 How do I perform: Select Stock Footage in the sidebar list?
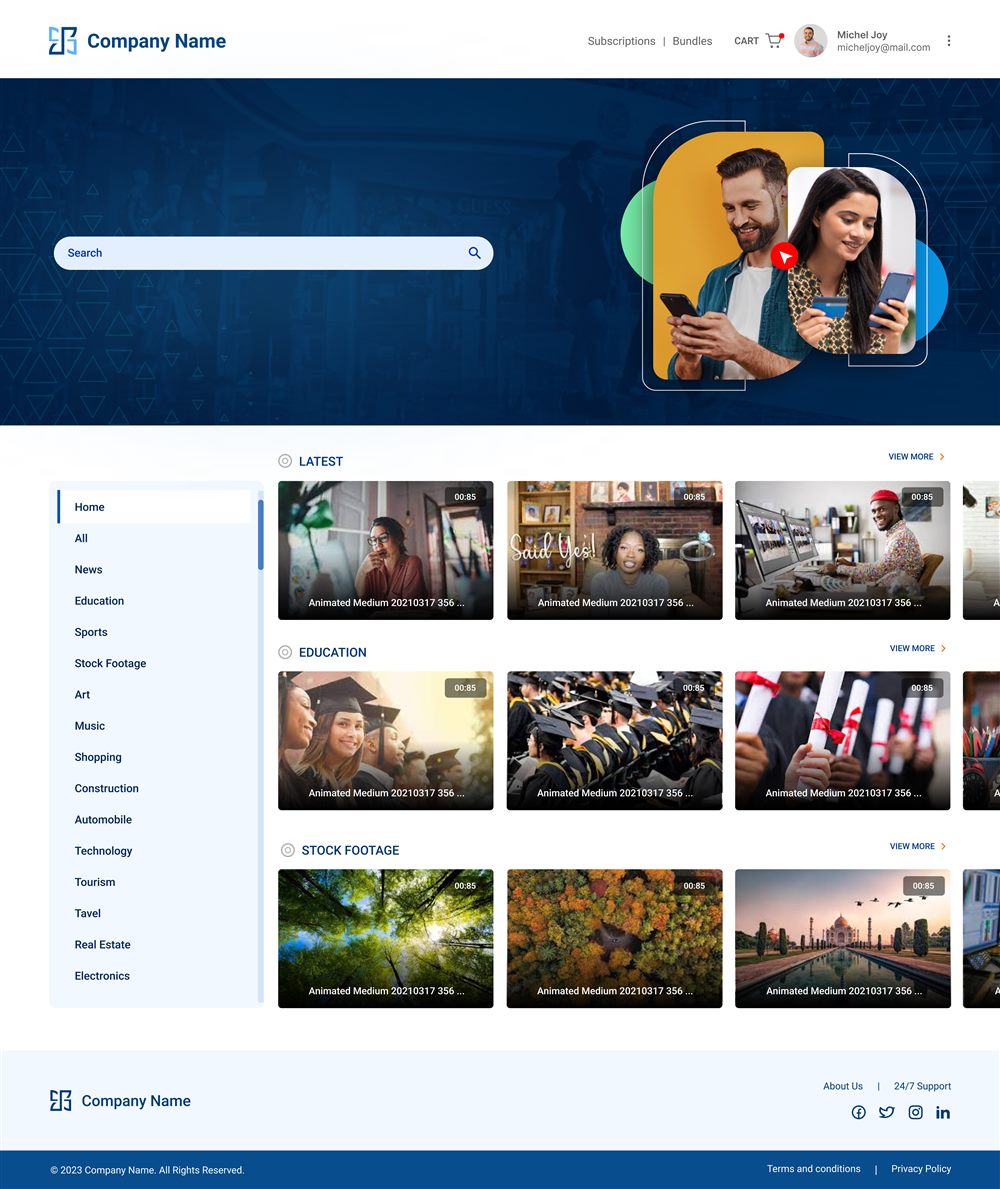(x=110, y=664)
